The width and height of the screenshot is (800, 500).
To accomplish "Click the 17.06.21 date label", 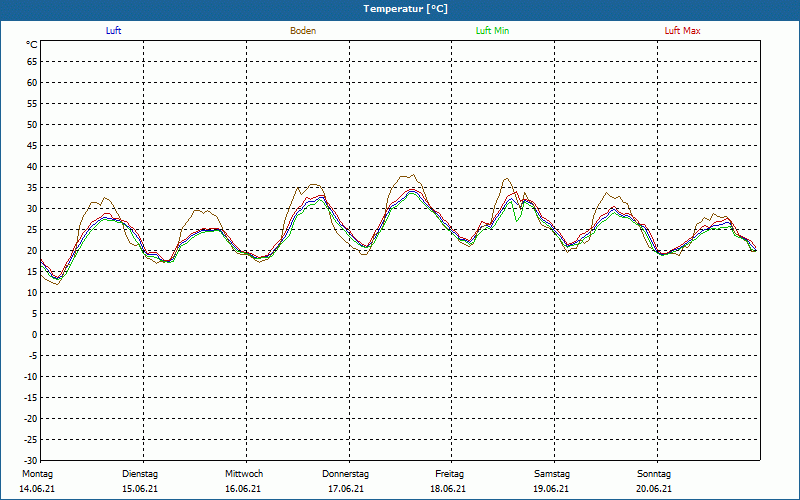I will click(x=346, y=489).
